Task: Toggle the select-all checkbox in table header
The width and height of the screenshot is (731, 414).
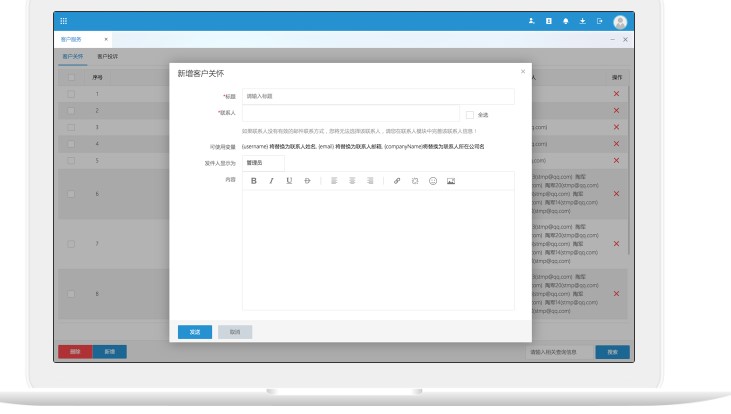Action: [x=71, y=77]
